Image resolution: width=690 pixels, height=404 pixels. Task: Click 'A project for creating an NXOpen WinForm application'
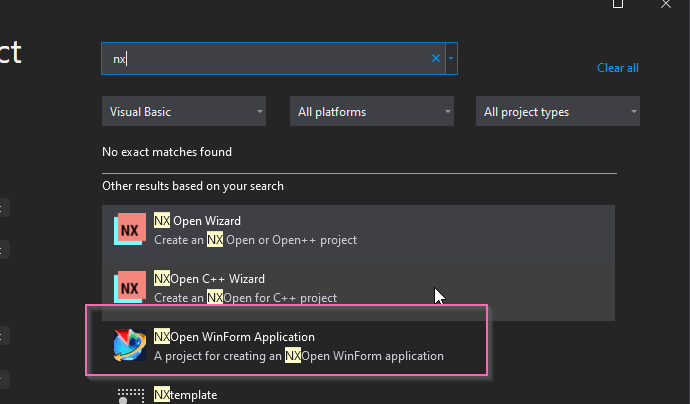299,356
